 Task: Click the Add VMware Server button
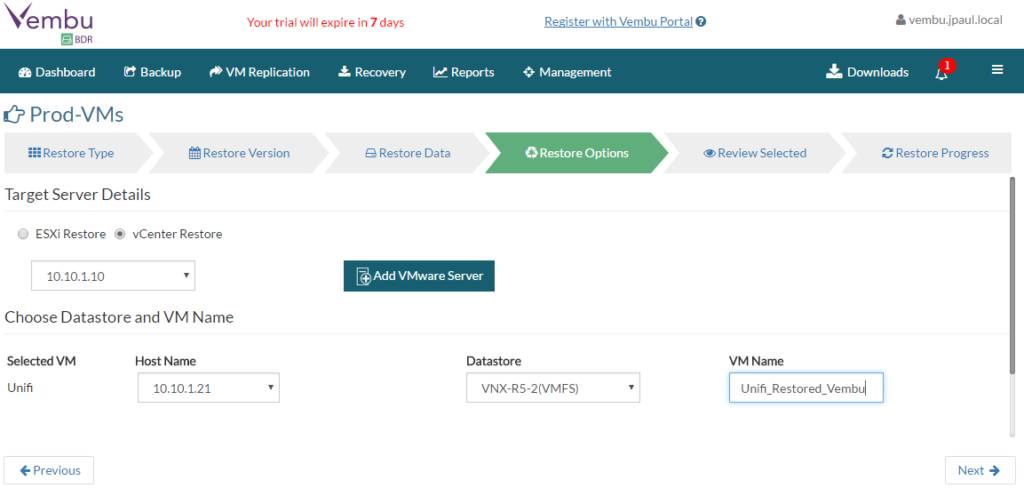(x=419, y=276)
